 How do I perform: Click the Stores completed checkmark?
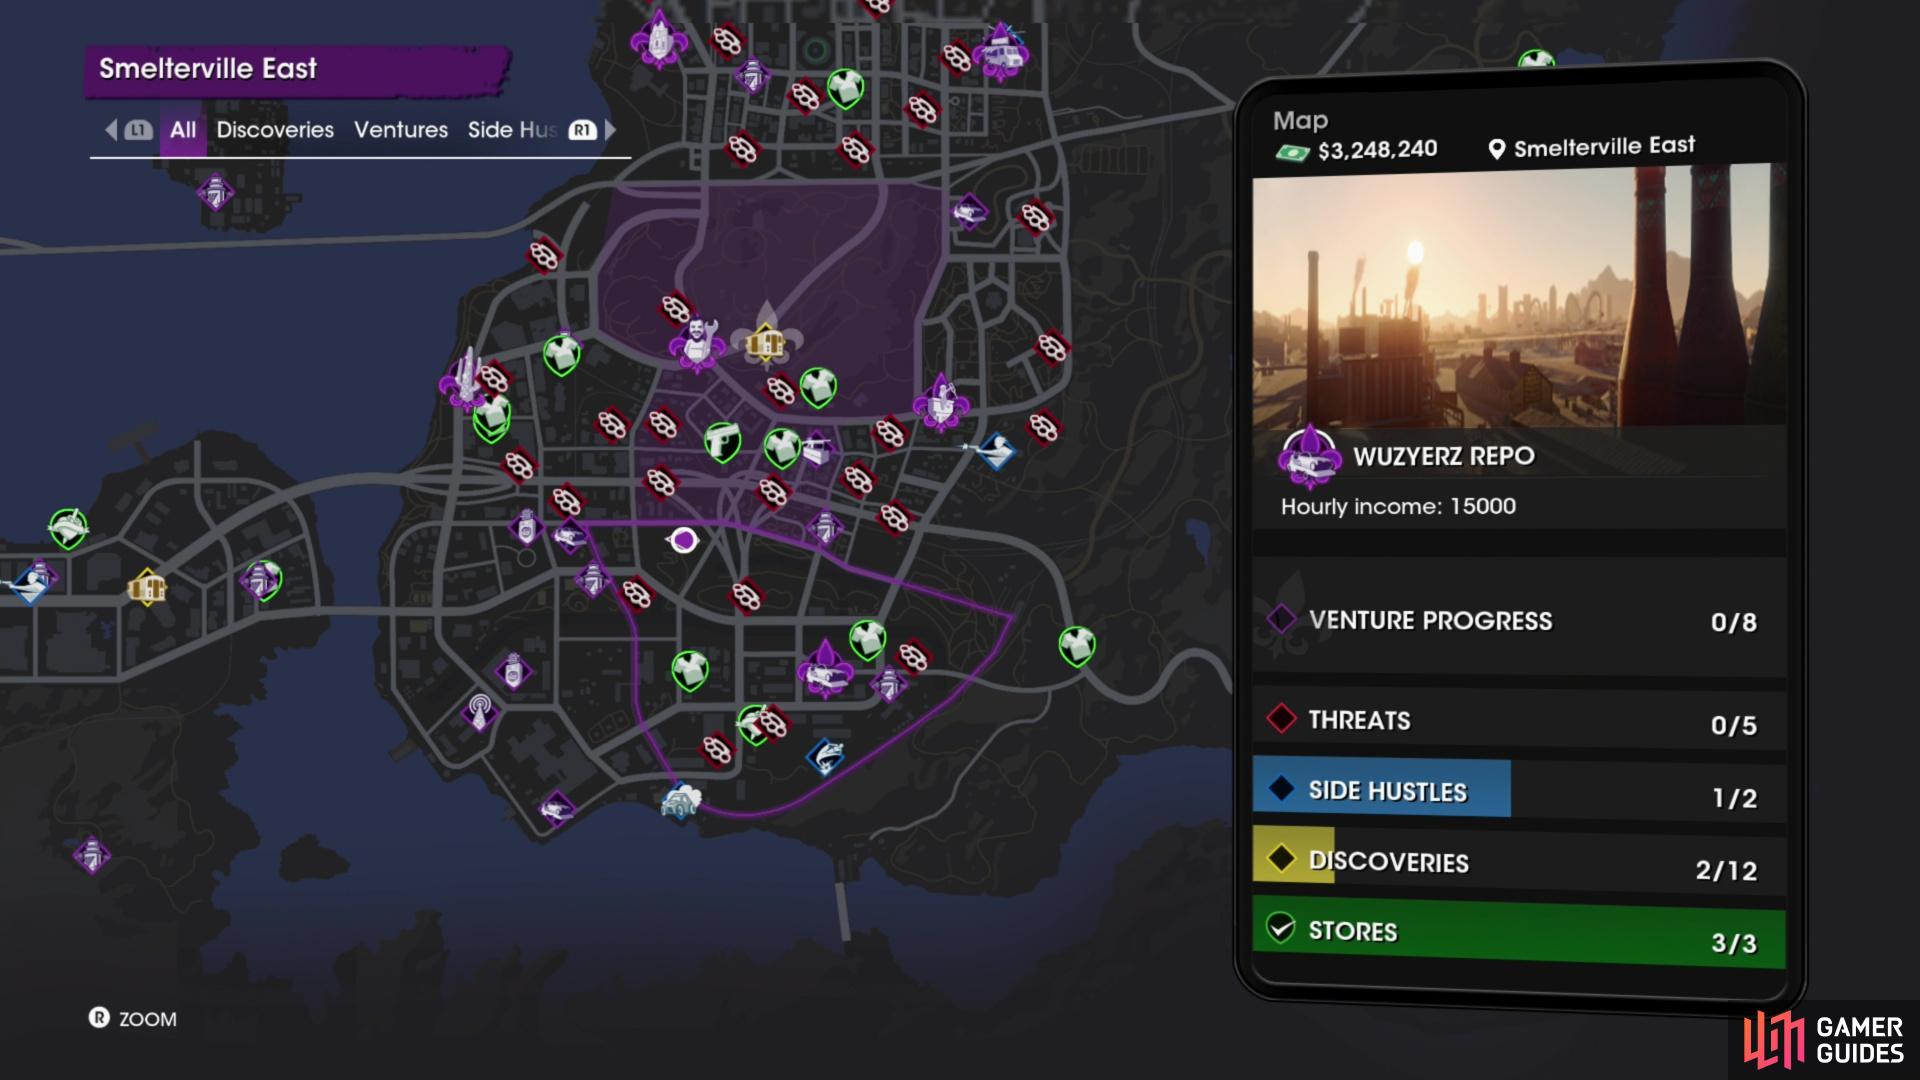(x=1281, y=928)
